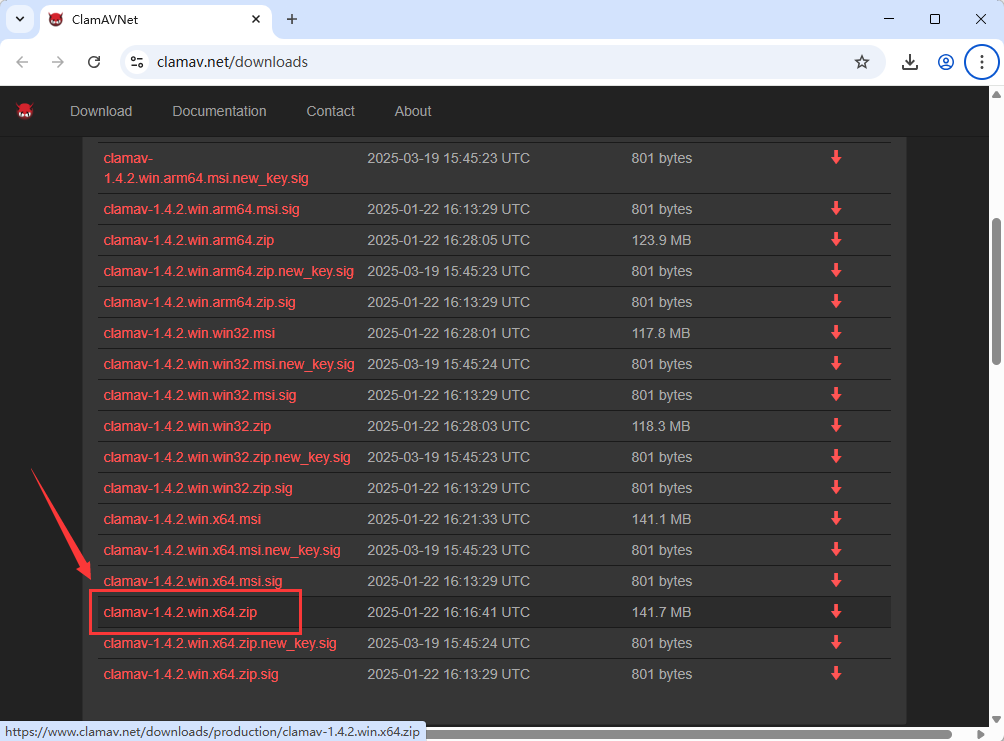Viewport: 1004px width, 741px height.
Task: Click the ClamAV logo in the site header
Action: click(25, 111)
